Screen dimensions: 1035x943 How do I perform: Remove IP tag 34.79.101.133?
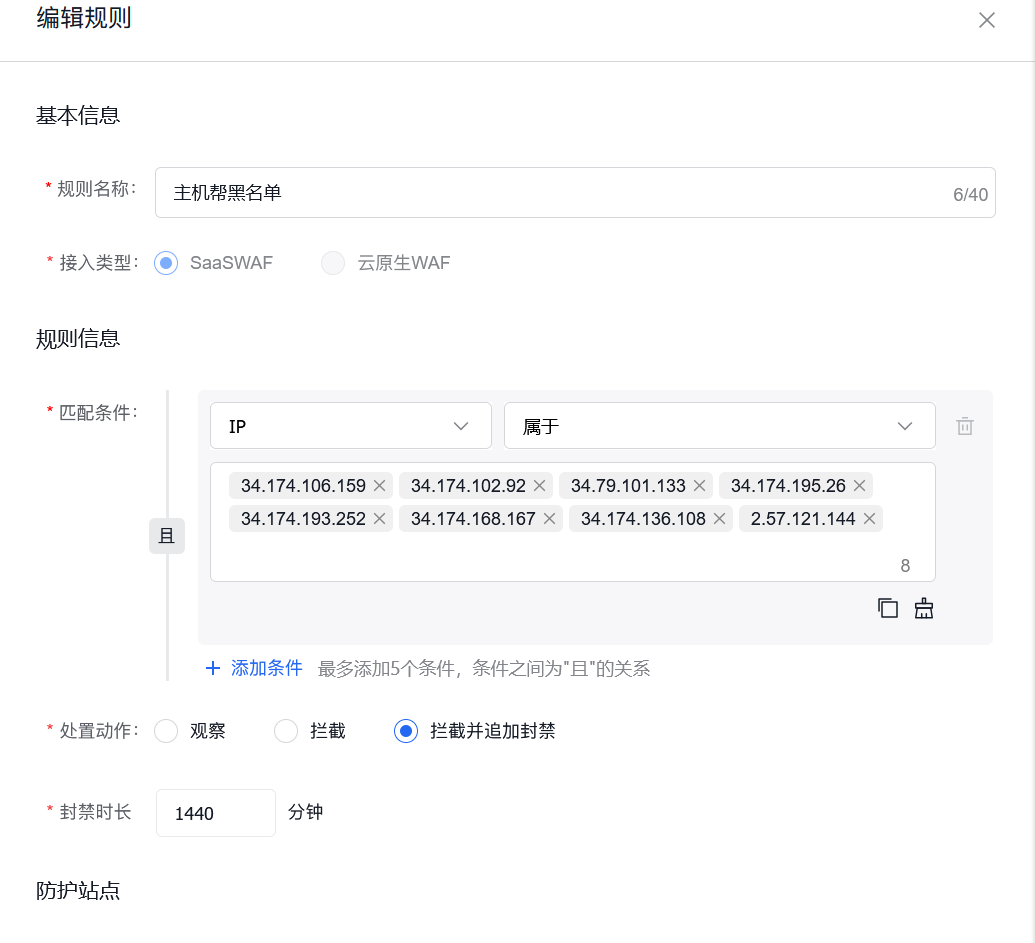(700, 486)
